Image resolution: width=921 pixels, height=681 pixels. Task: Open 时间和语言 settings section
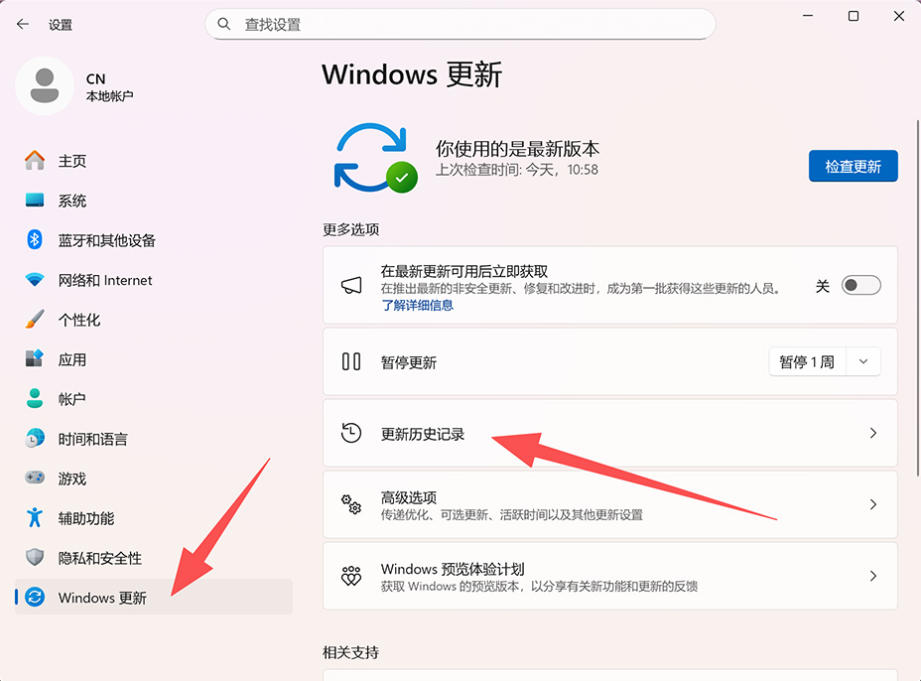[x=92, y=439]
